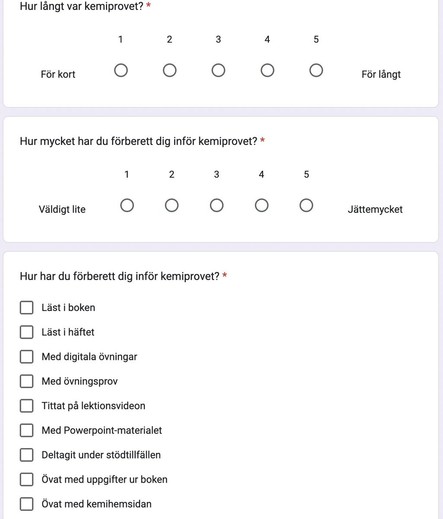Check the 'Övat med kemihemsidan' checkbox
The image size is (443, 519).
point(27,504)
